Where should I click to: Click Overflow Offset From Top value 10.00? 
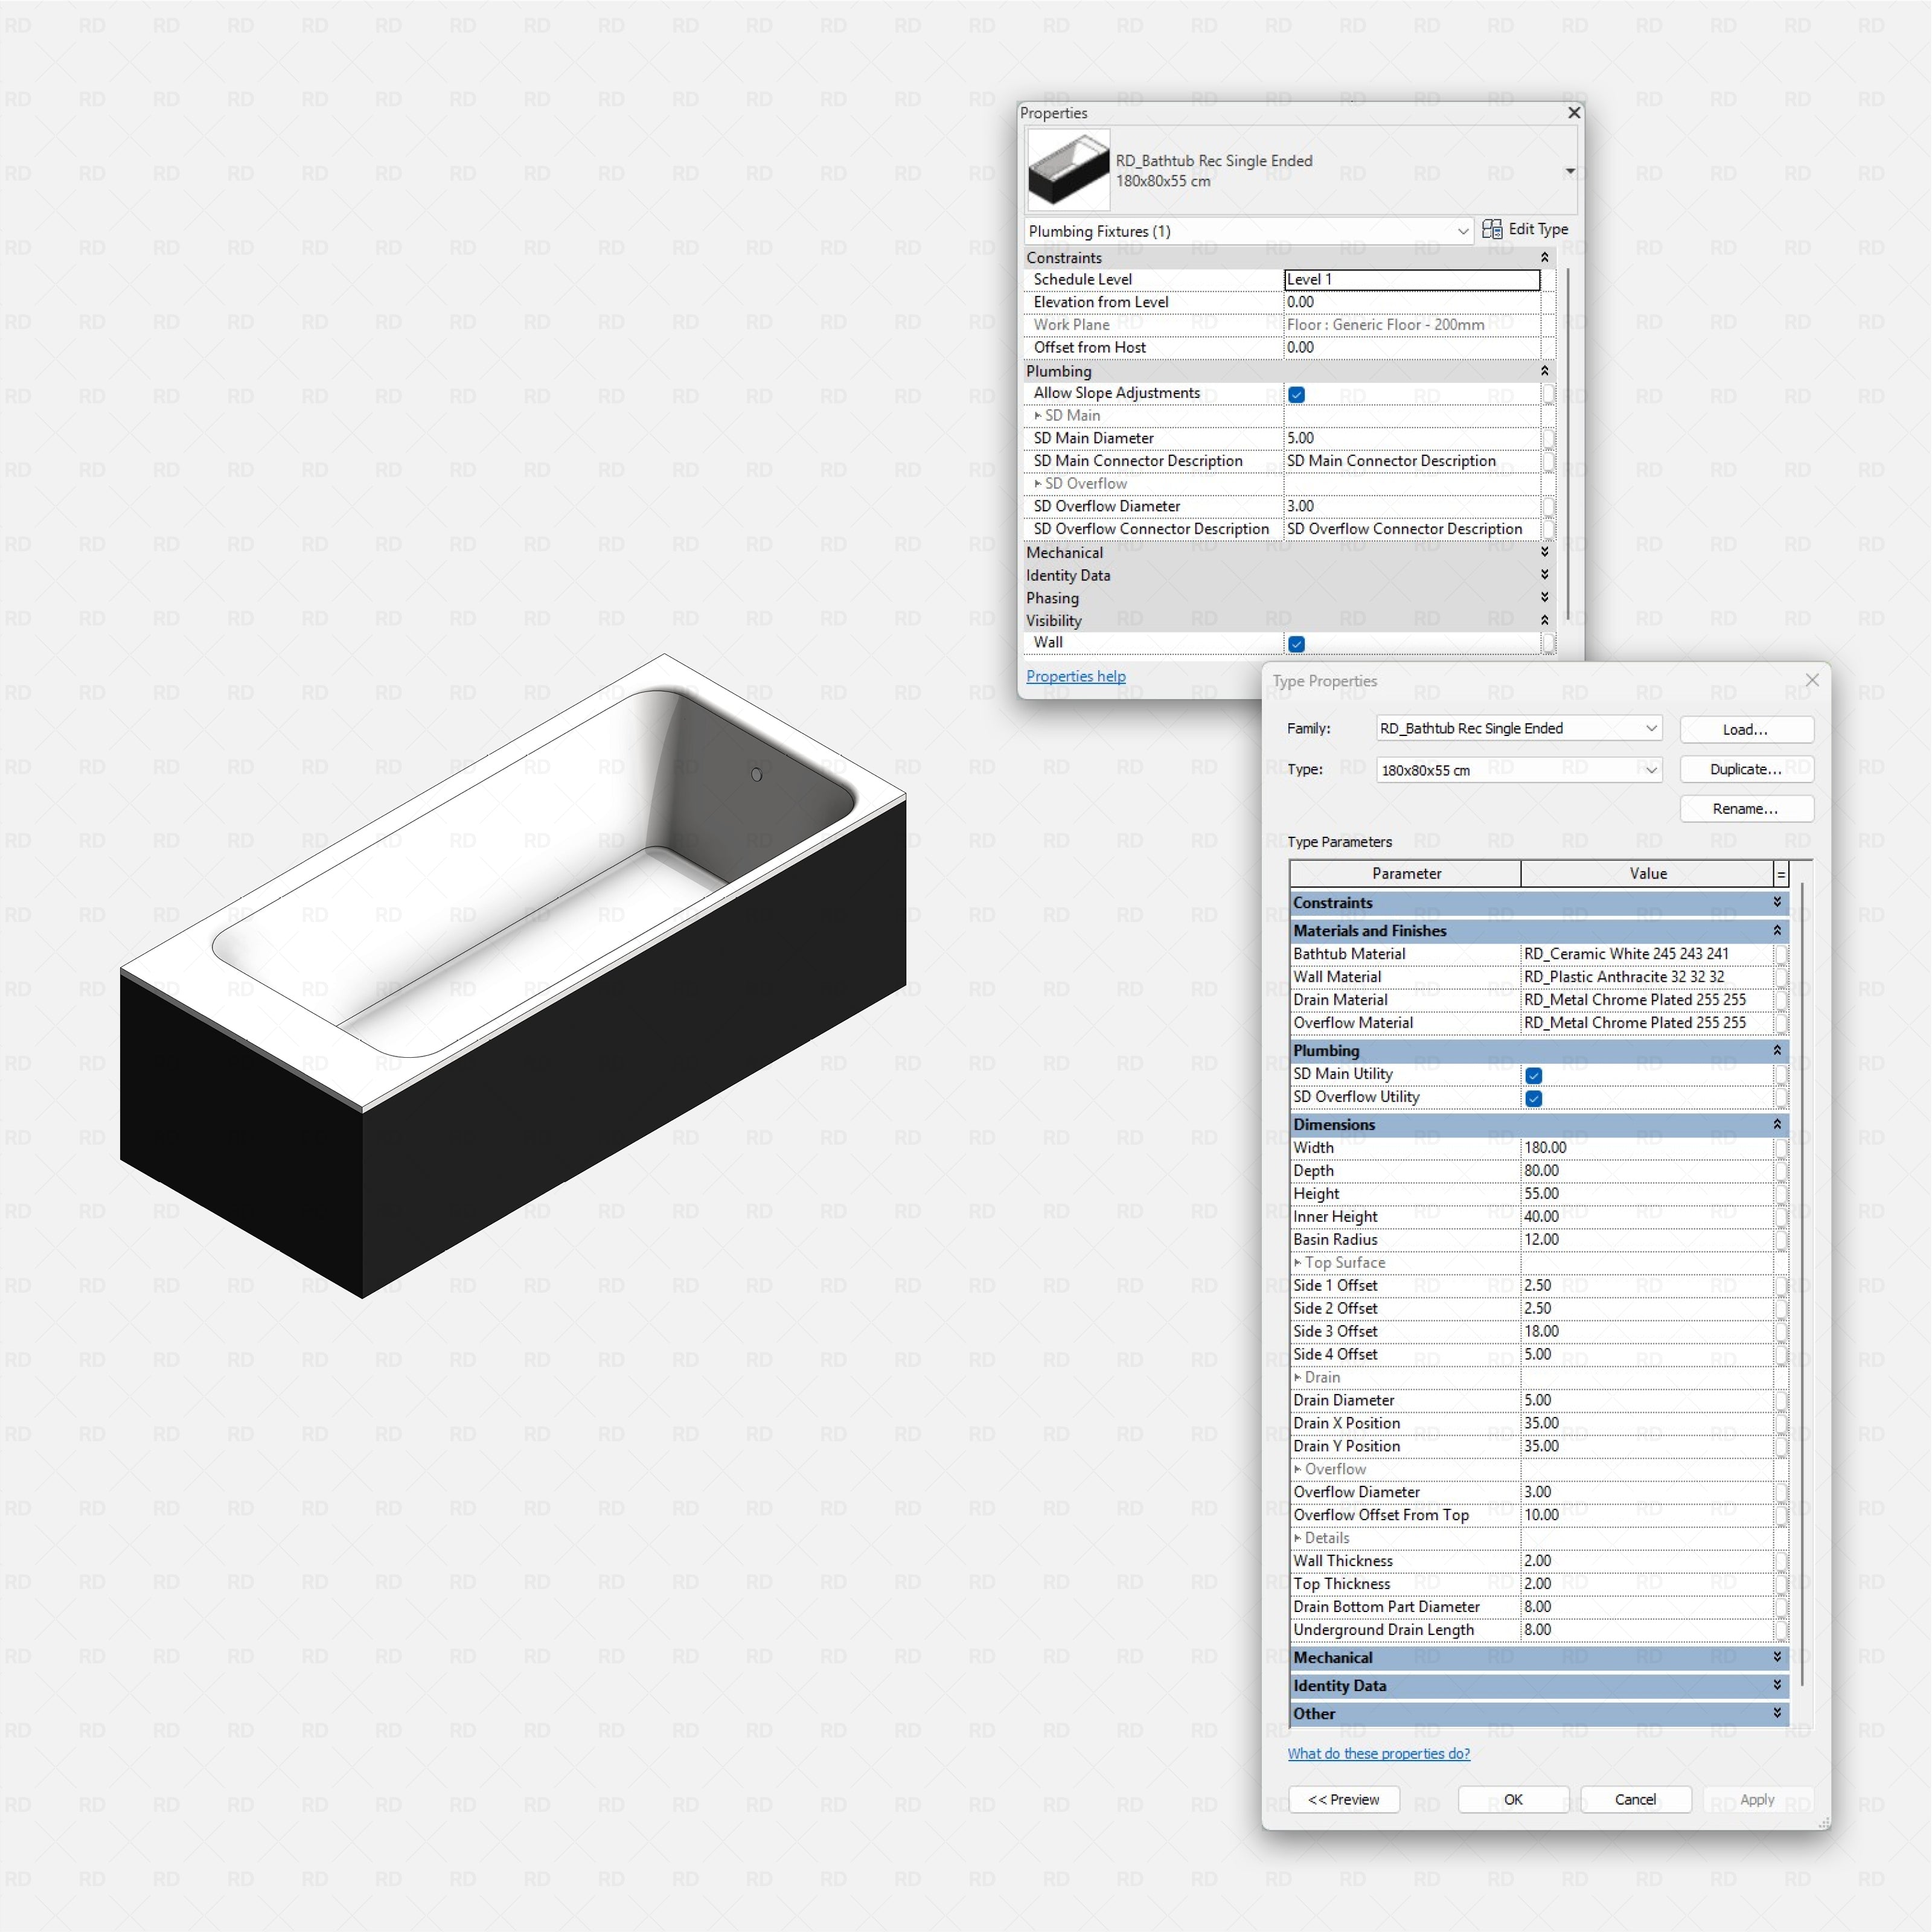[1646, 1515]
